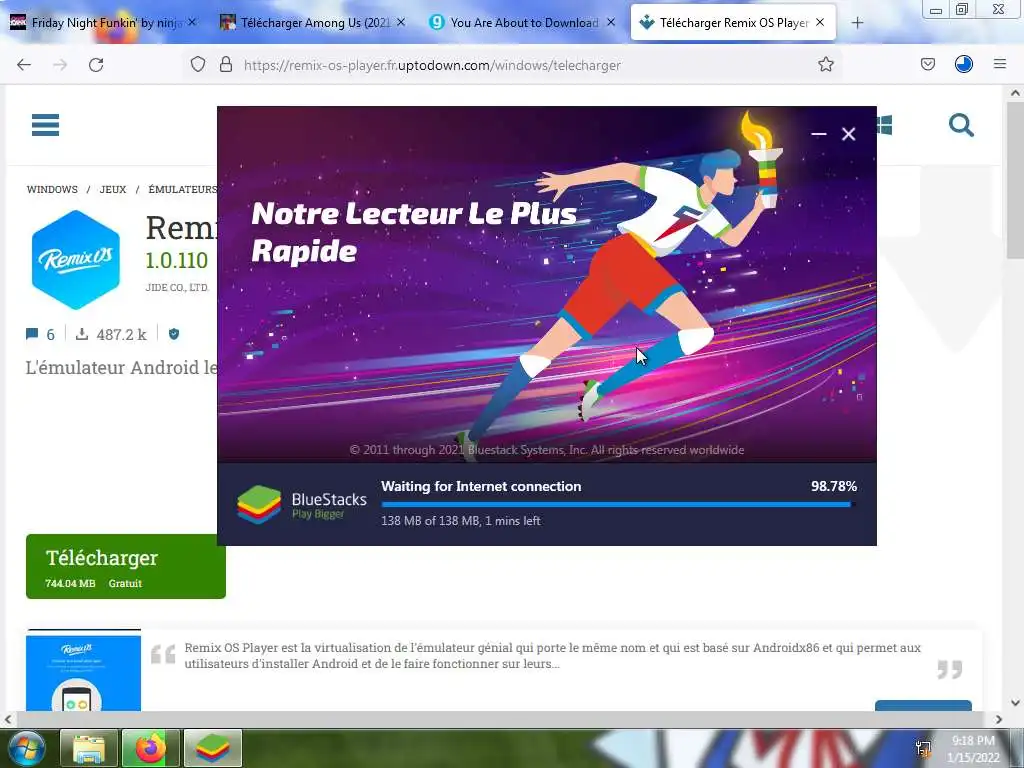Click the horizontal scrollbar right arrow
The height and width of the screenshot is (768, 1024).
(x=998, y=720)
